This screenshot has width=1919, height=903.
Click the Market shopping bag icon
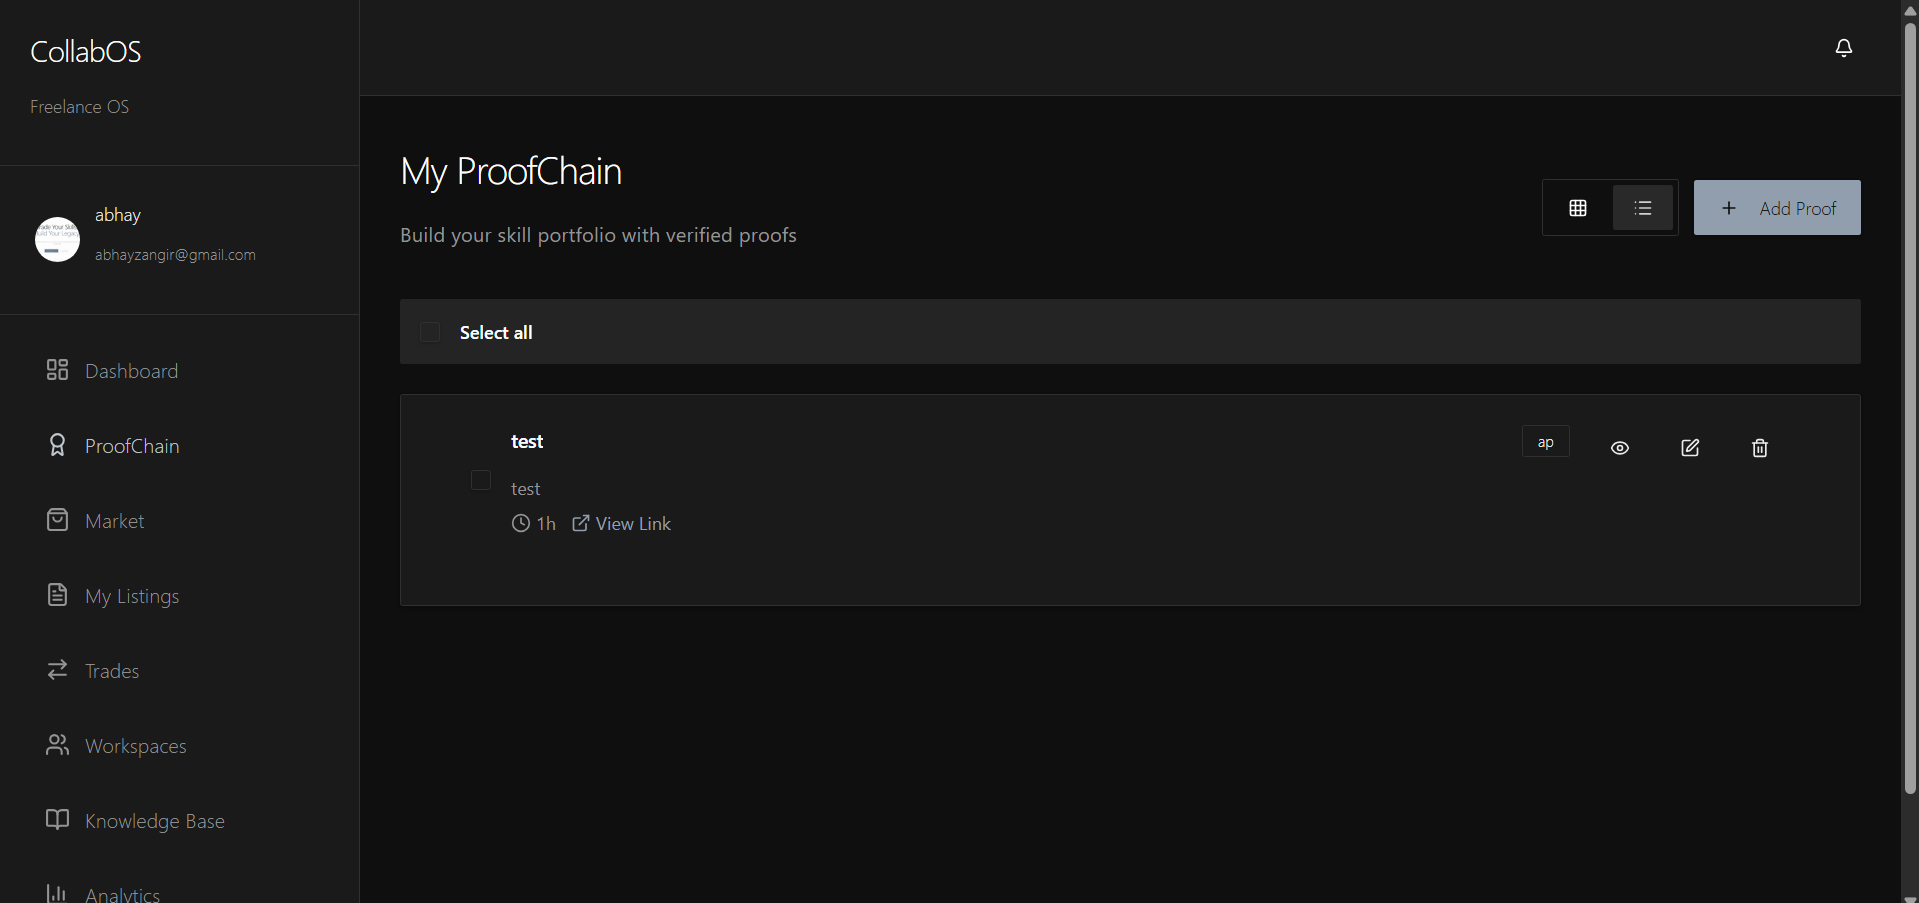coord(57,520)
